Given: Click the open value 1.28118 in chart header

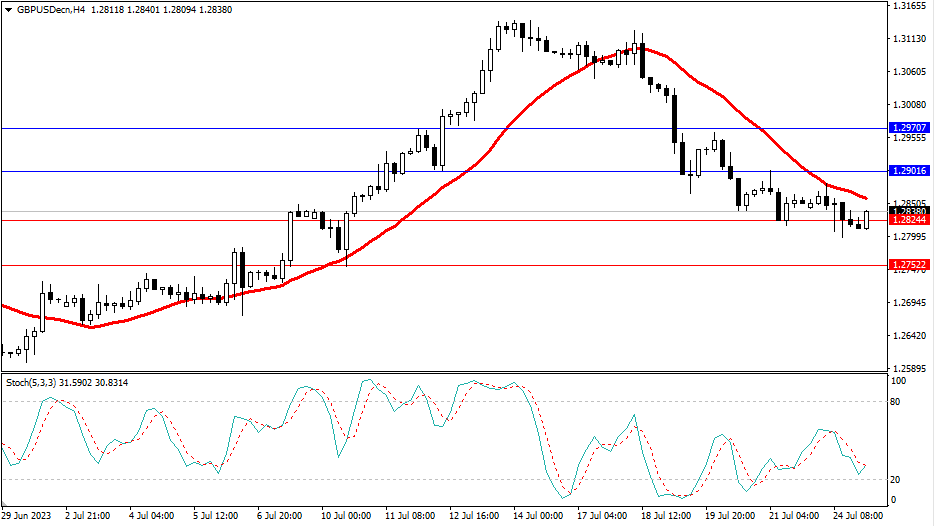Looking at the screenshot, I should coord(108,9).
